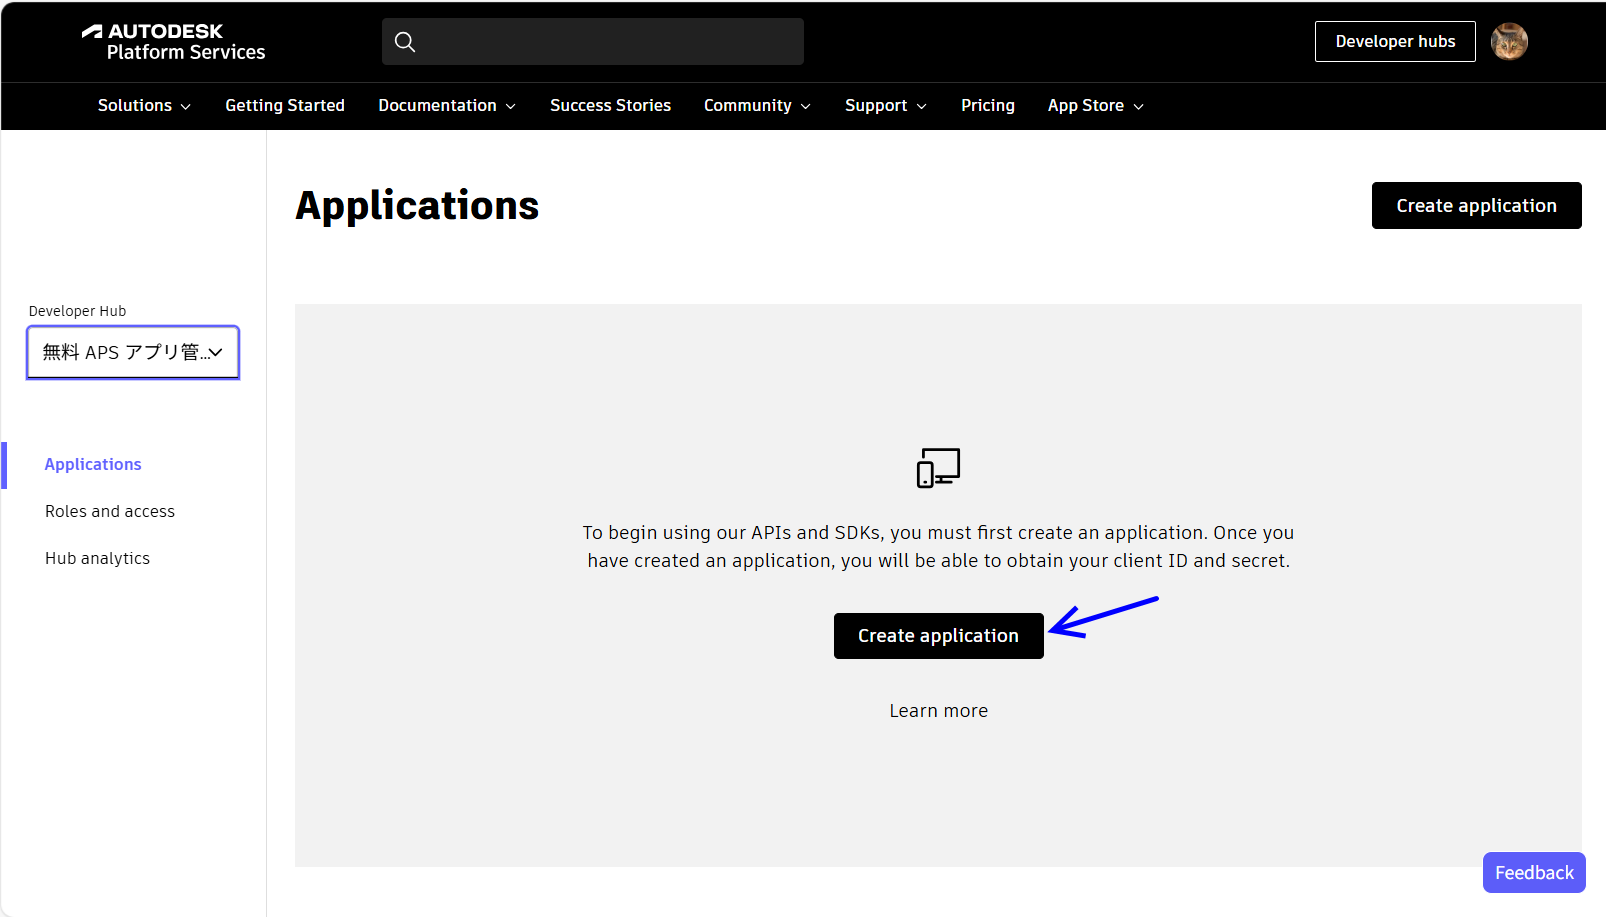Open Hub analytics from the sidebar
This screenshot has width=1606, height=917.
[97, 559]
